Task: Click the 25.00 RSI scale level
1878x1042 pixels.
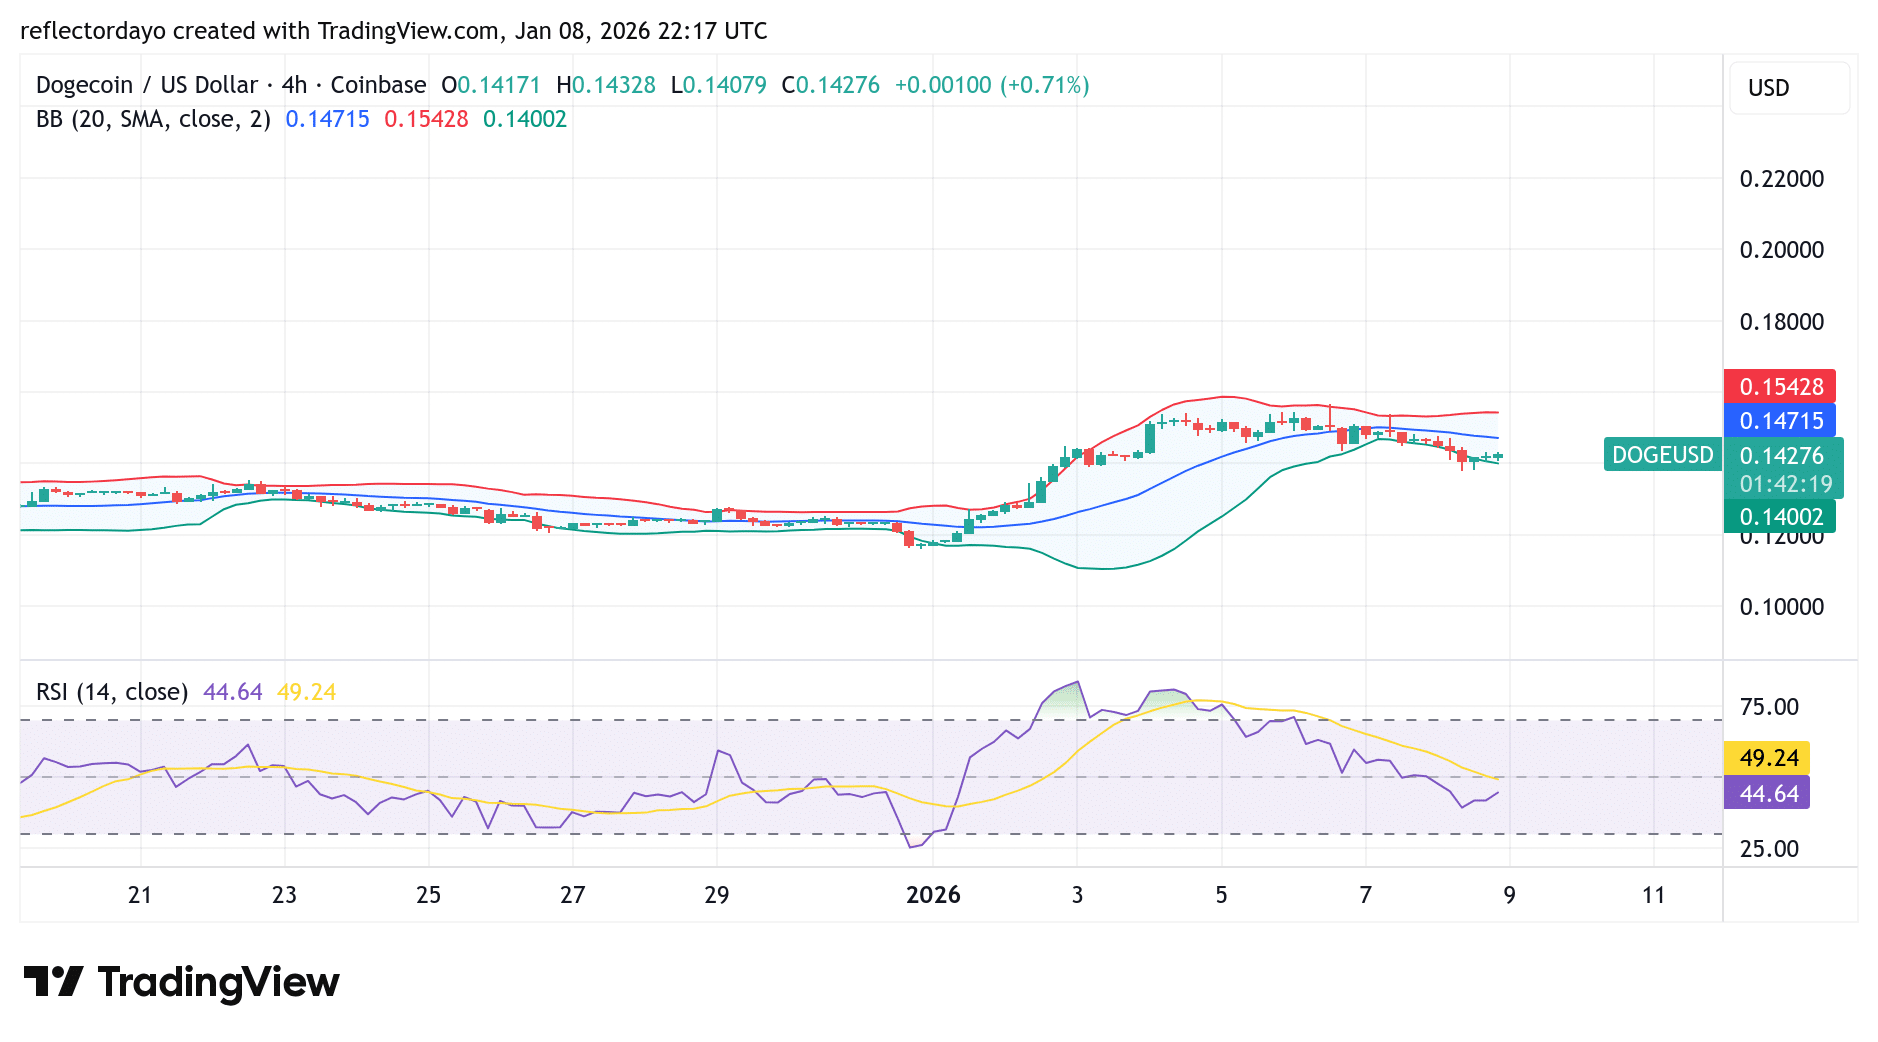Action: 1768,849
